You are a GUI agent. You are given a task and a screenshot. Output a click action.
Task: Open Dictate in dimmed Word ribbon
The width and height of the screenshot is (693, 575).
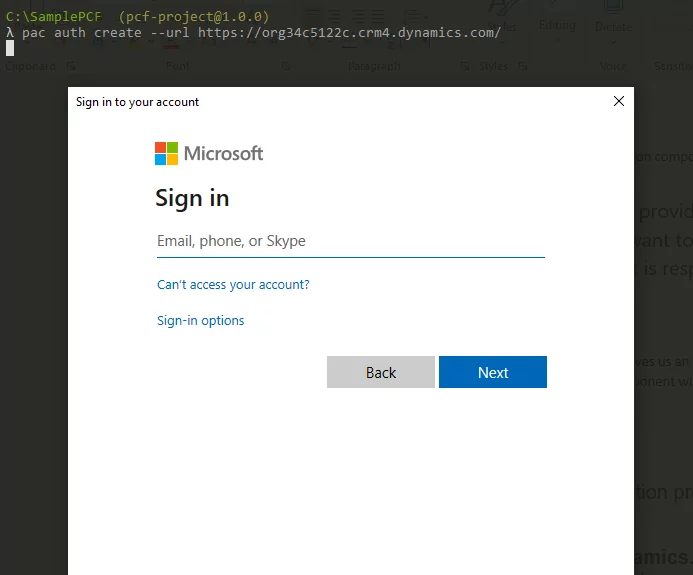pos(613,23)
